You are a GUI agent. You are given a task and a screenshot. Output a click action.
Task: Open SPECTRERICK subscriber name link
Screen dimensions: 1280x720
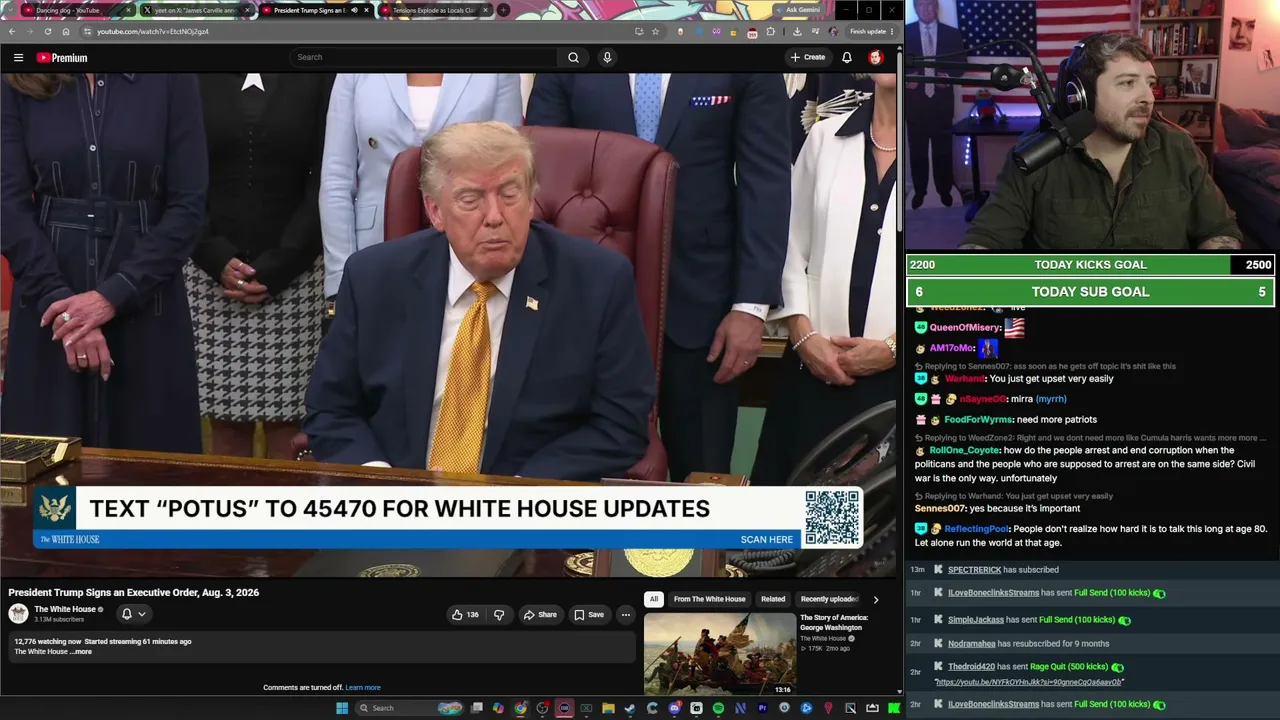974,570
